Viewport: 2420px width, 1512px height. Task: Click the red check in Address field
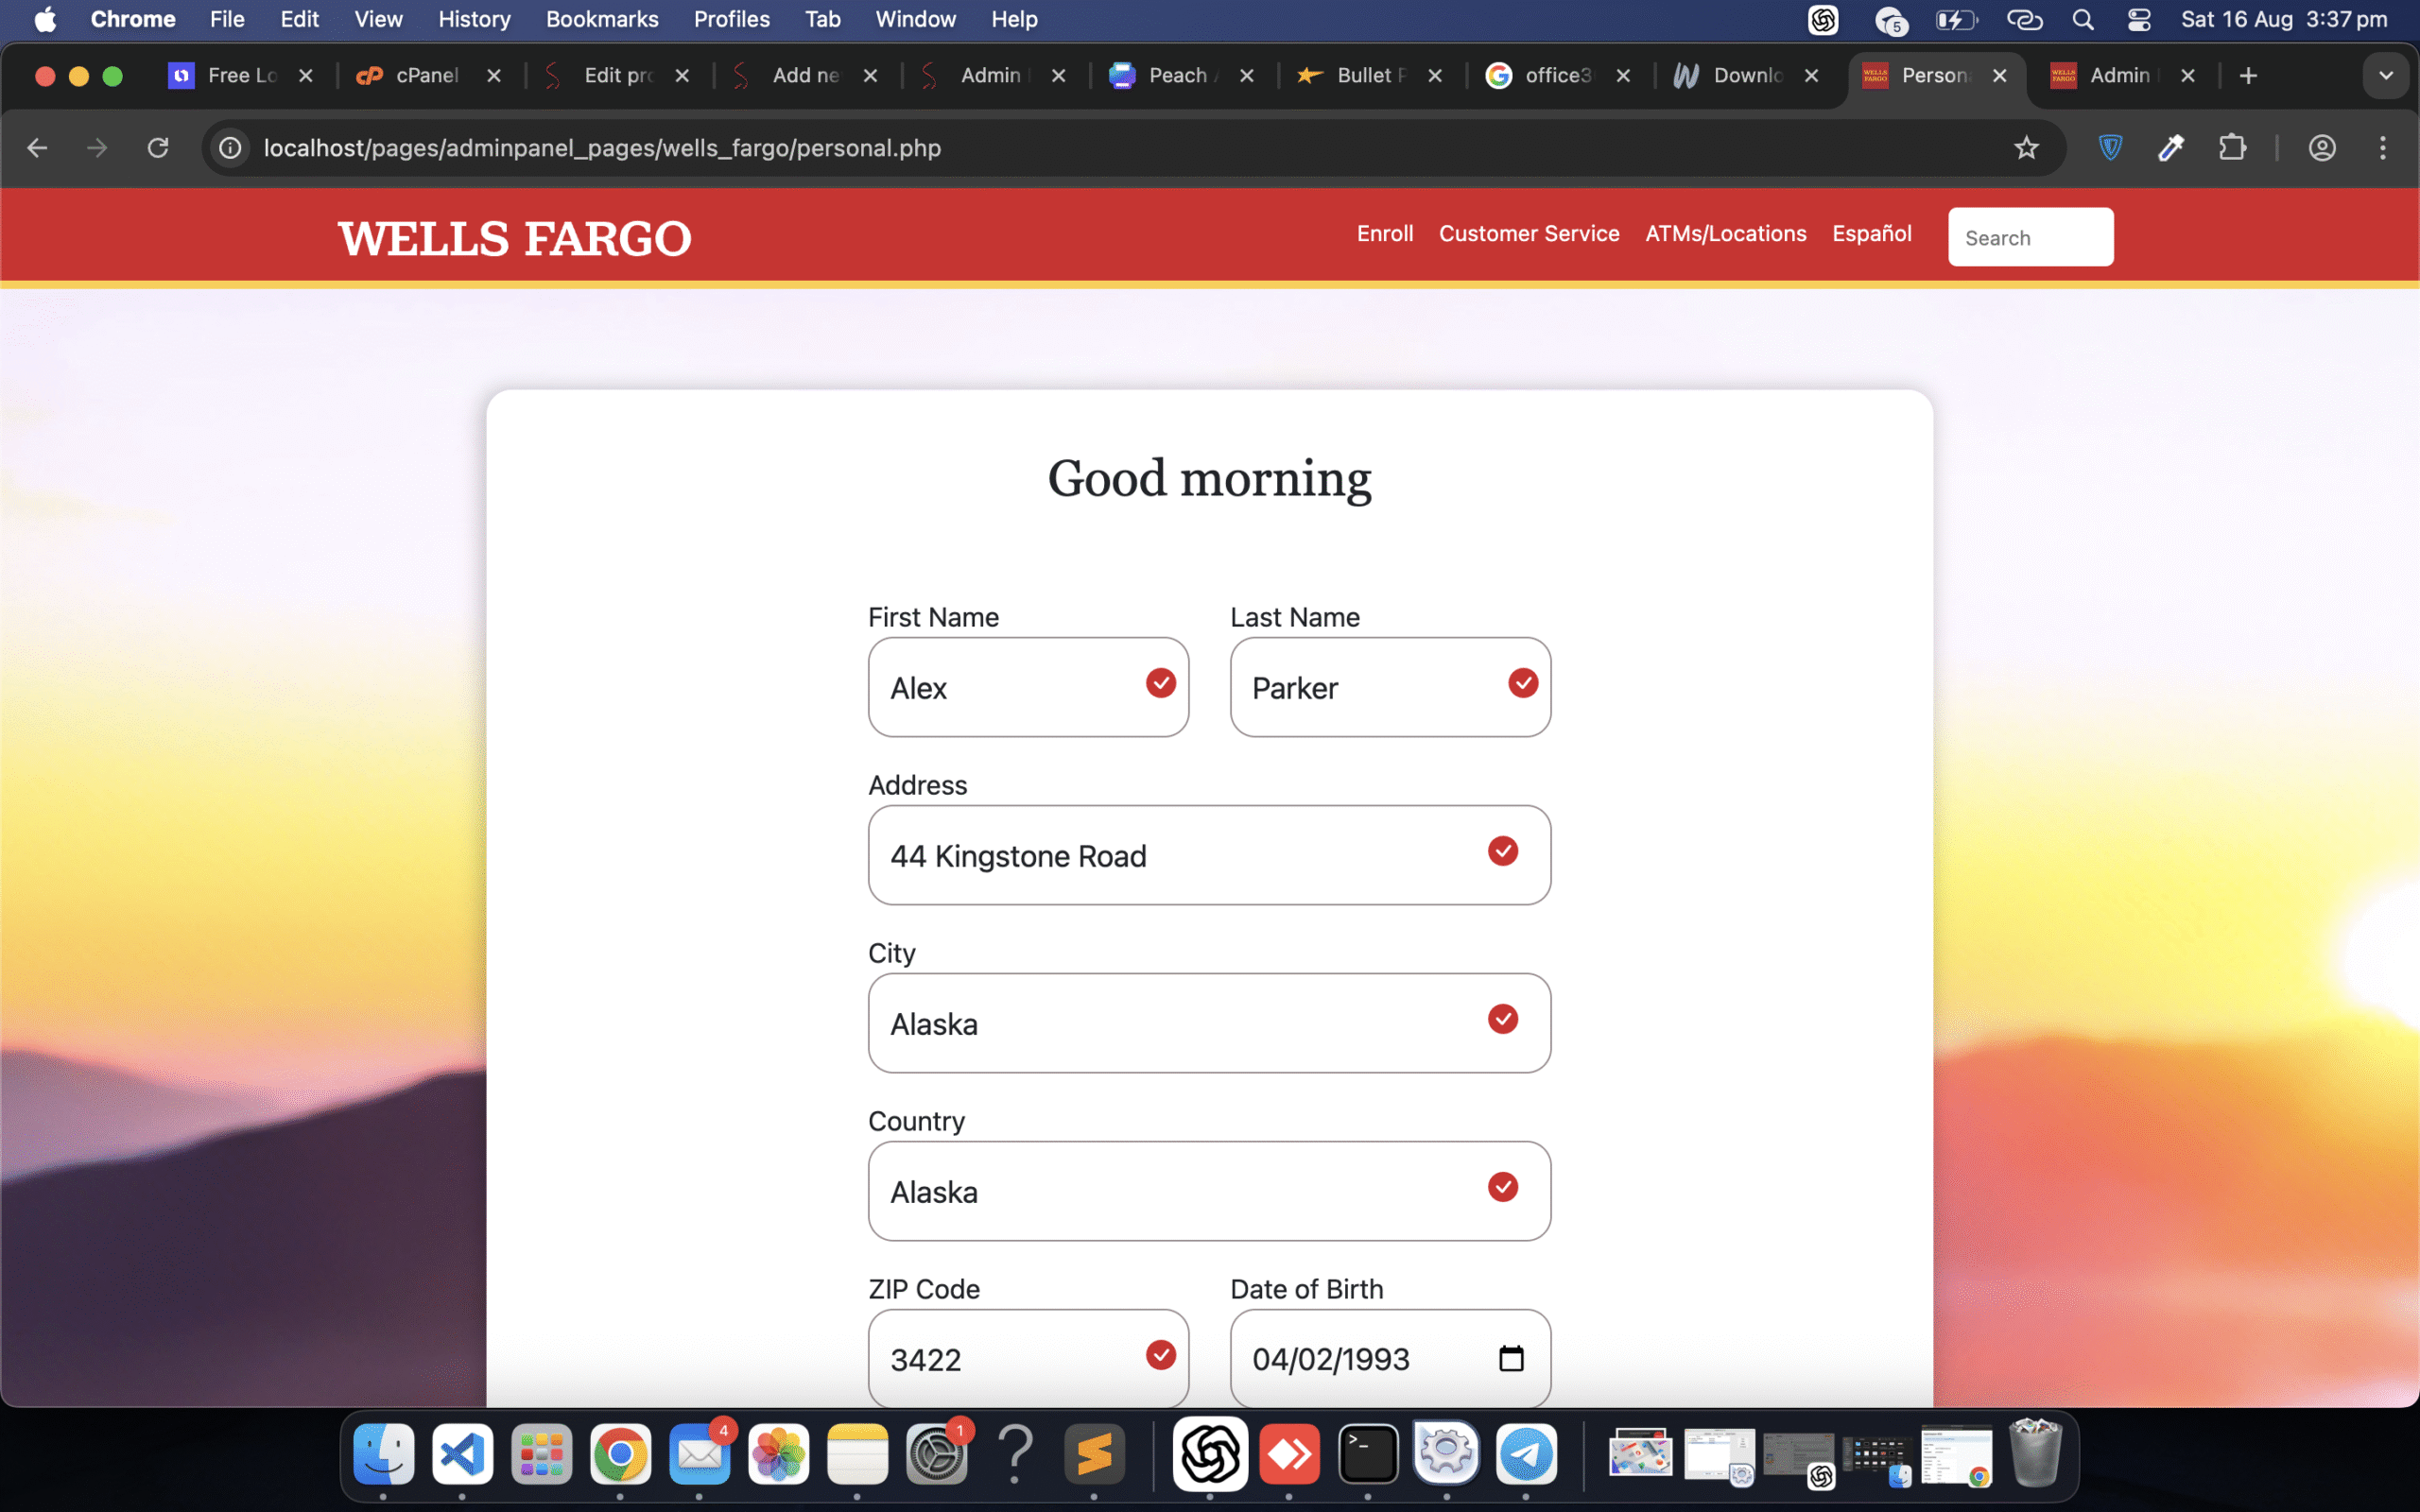coord(1502,851)
